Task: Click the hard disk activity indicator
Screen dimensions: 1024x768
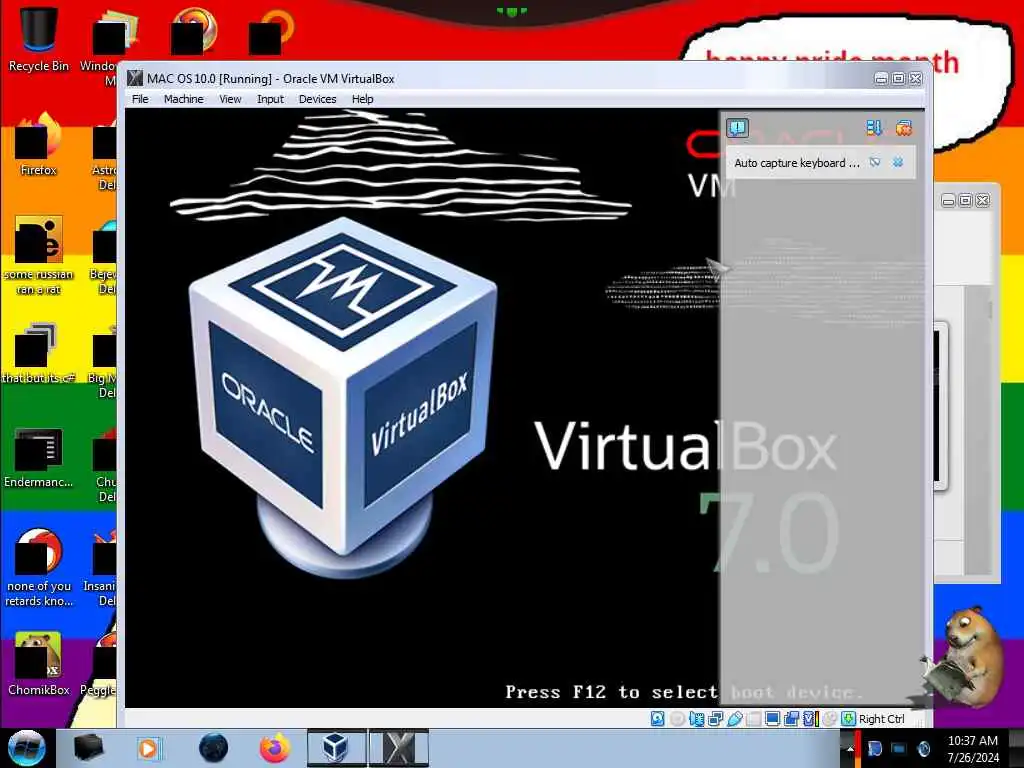Action: pyautogui.click(x=658, y=719)
